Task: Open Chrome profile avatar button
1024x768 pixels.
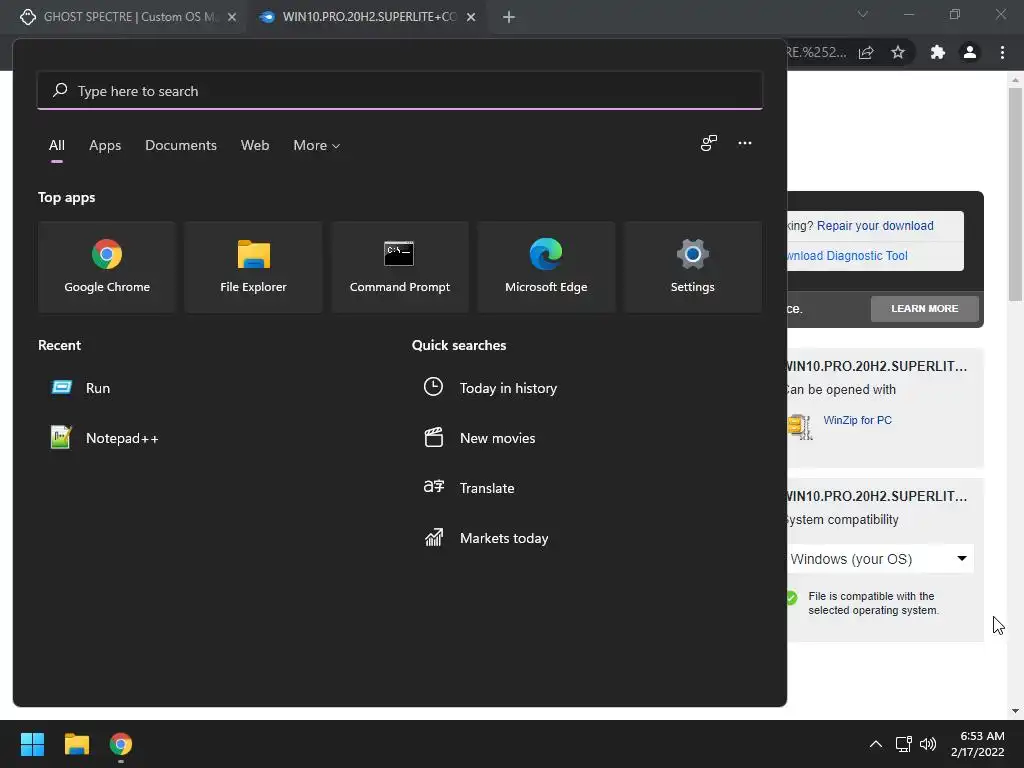Action: click(970, 52)
